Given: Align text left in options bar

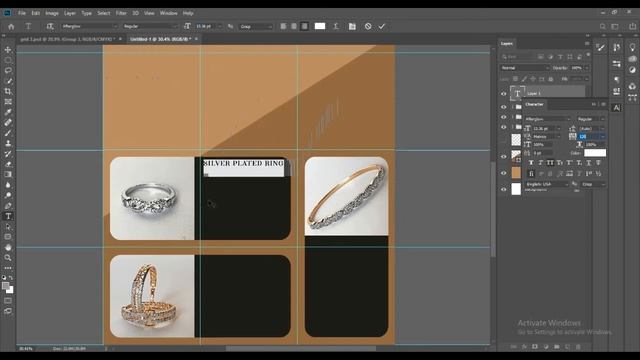Looking at the screenshot, I should 283,27.
